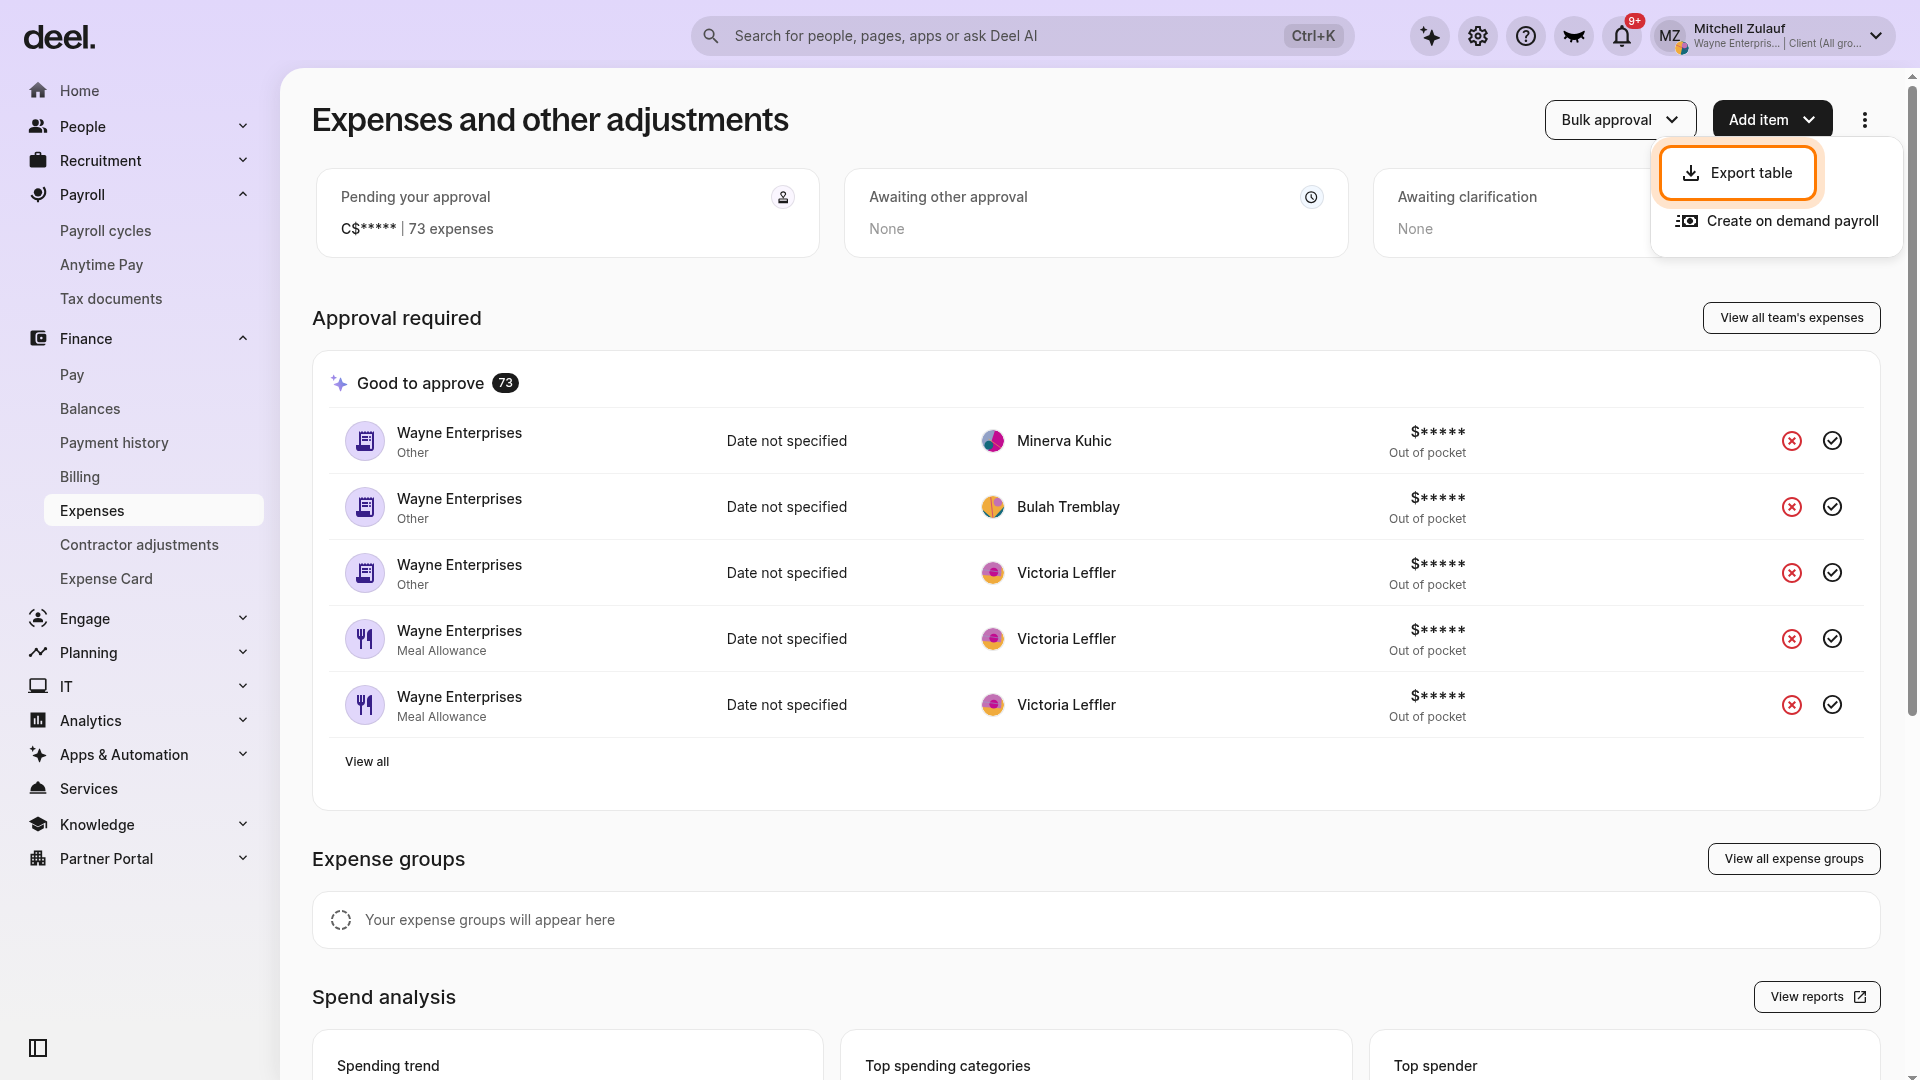Click the on demand payroll cash icon

(x=1687, y=221)
